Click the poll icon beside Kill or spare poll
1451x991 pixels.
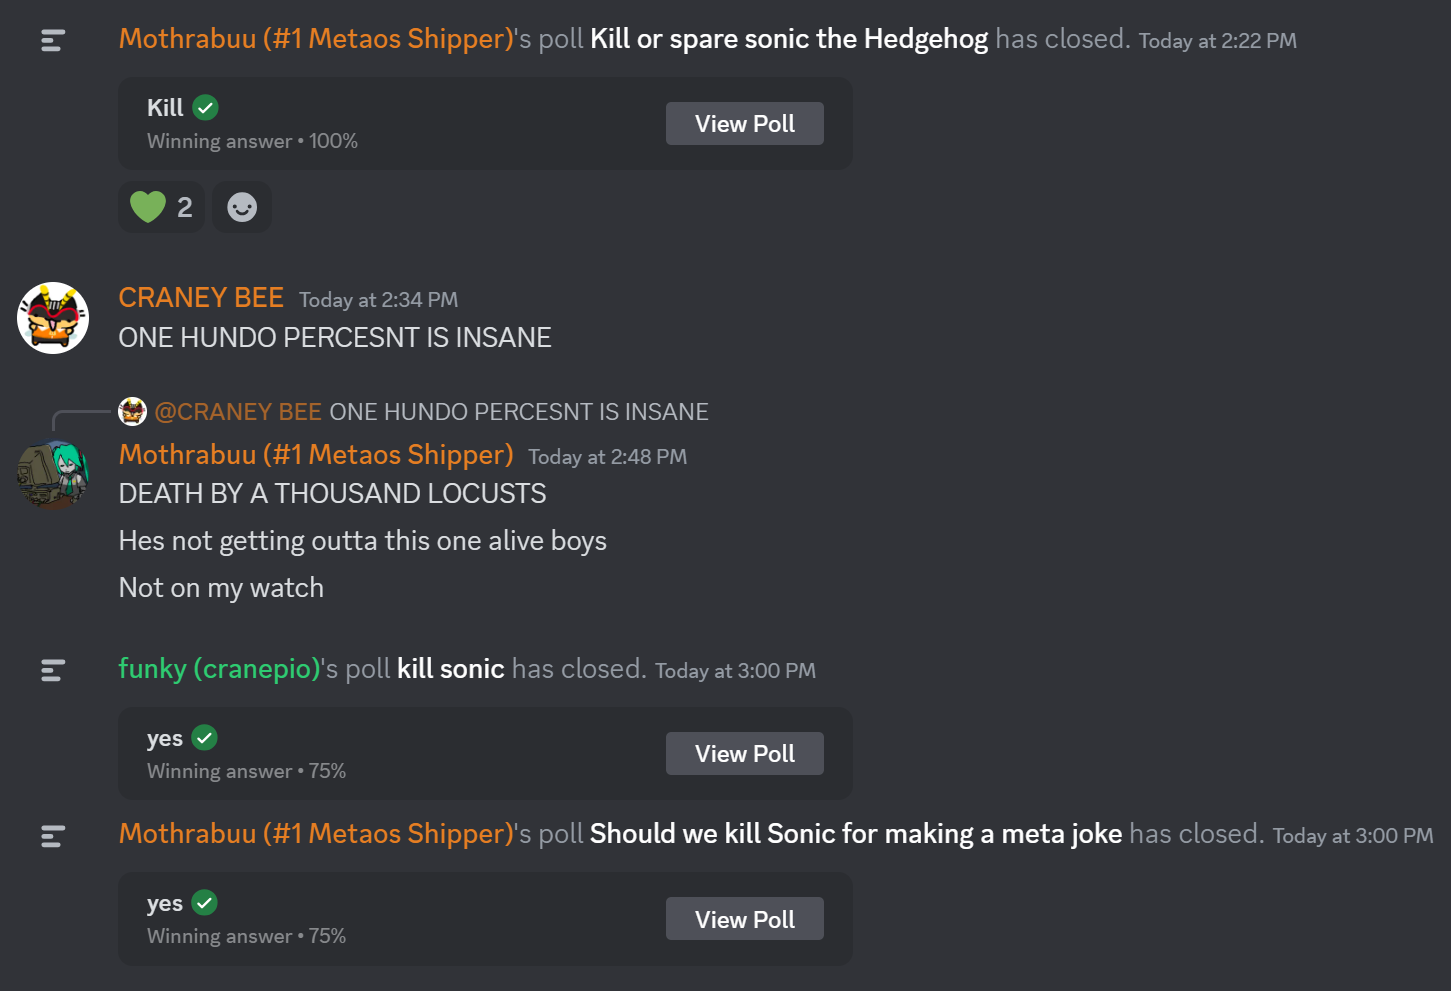(x=53, y=41)
